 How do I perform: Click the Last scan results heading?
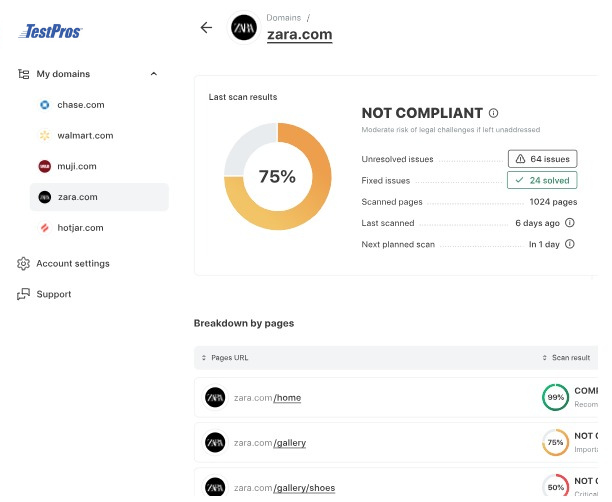point(243,97)
